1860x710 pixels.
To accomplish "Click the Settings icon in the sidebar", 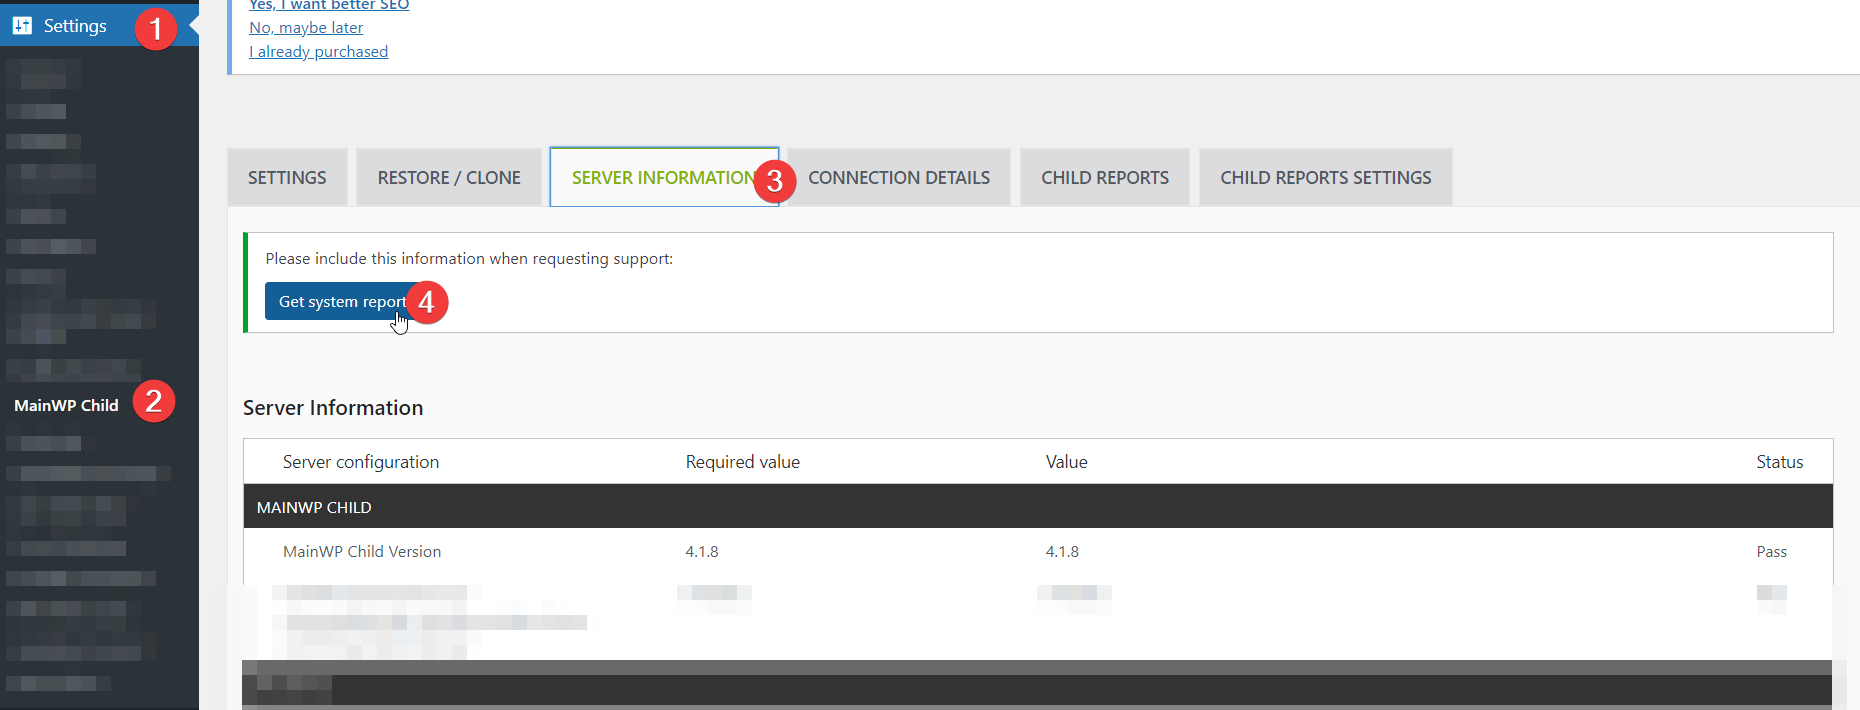I will [22, 26].
